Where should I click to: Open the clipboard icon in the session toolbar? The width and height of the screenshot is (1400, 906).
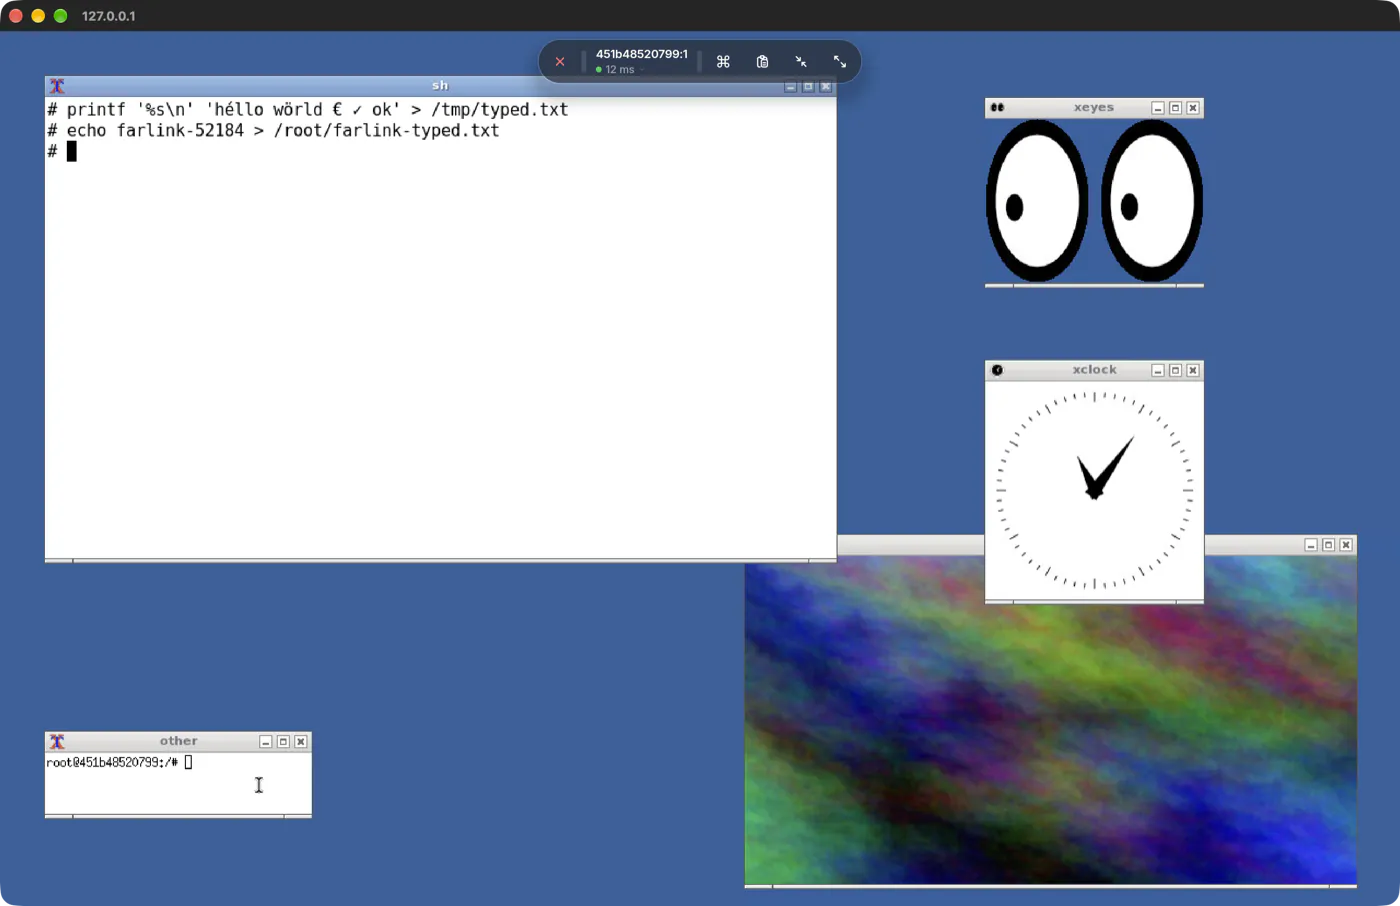tap(762, 62)
